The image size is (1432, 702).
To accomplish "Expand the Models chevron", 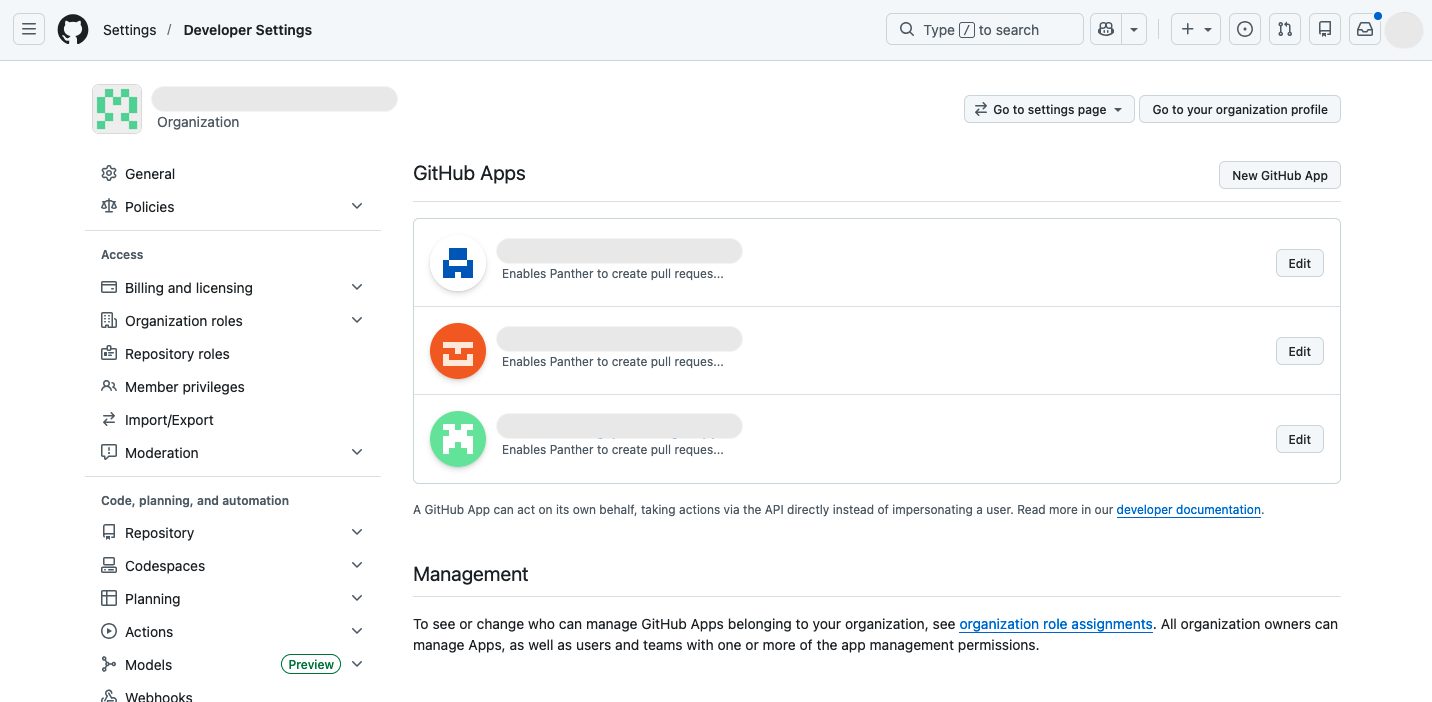I will pos(357,664).
